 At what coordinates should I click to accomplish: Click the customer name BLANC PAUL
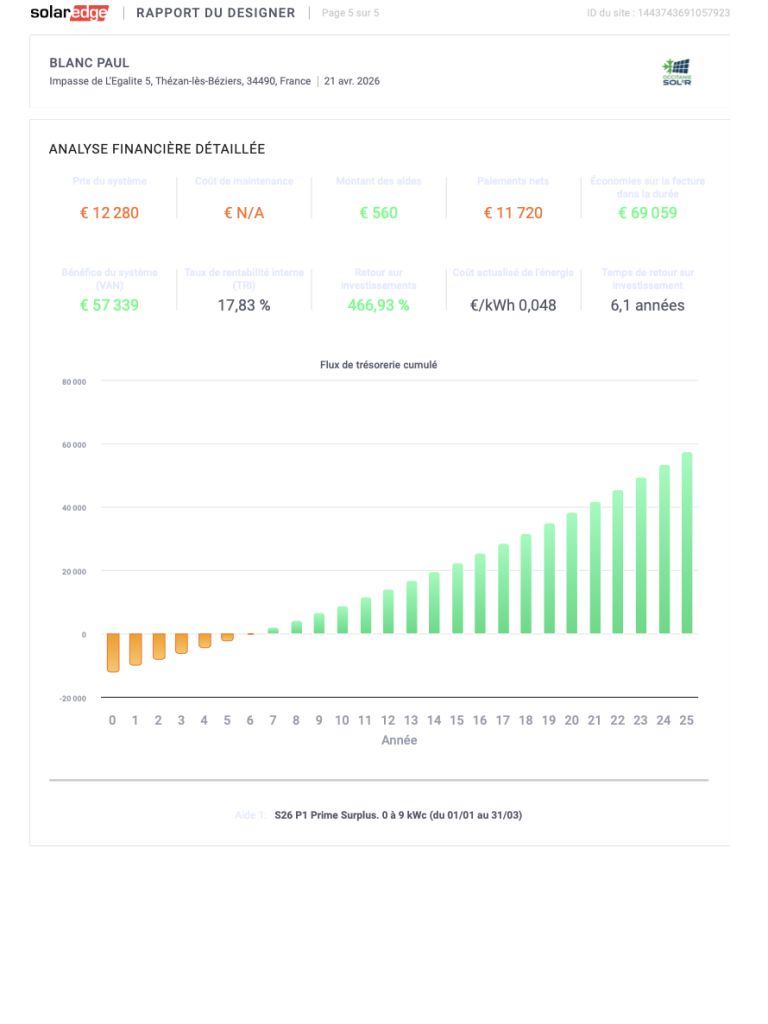click(89, 63)
